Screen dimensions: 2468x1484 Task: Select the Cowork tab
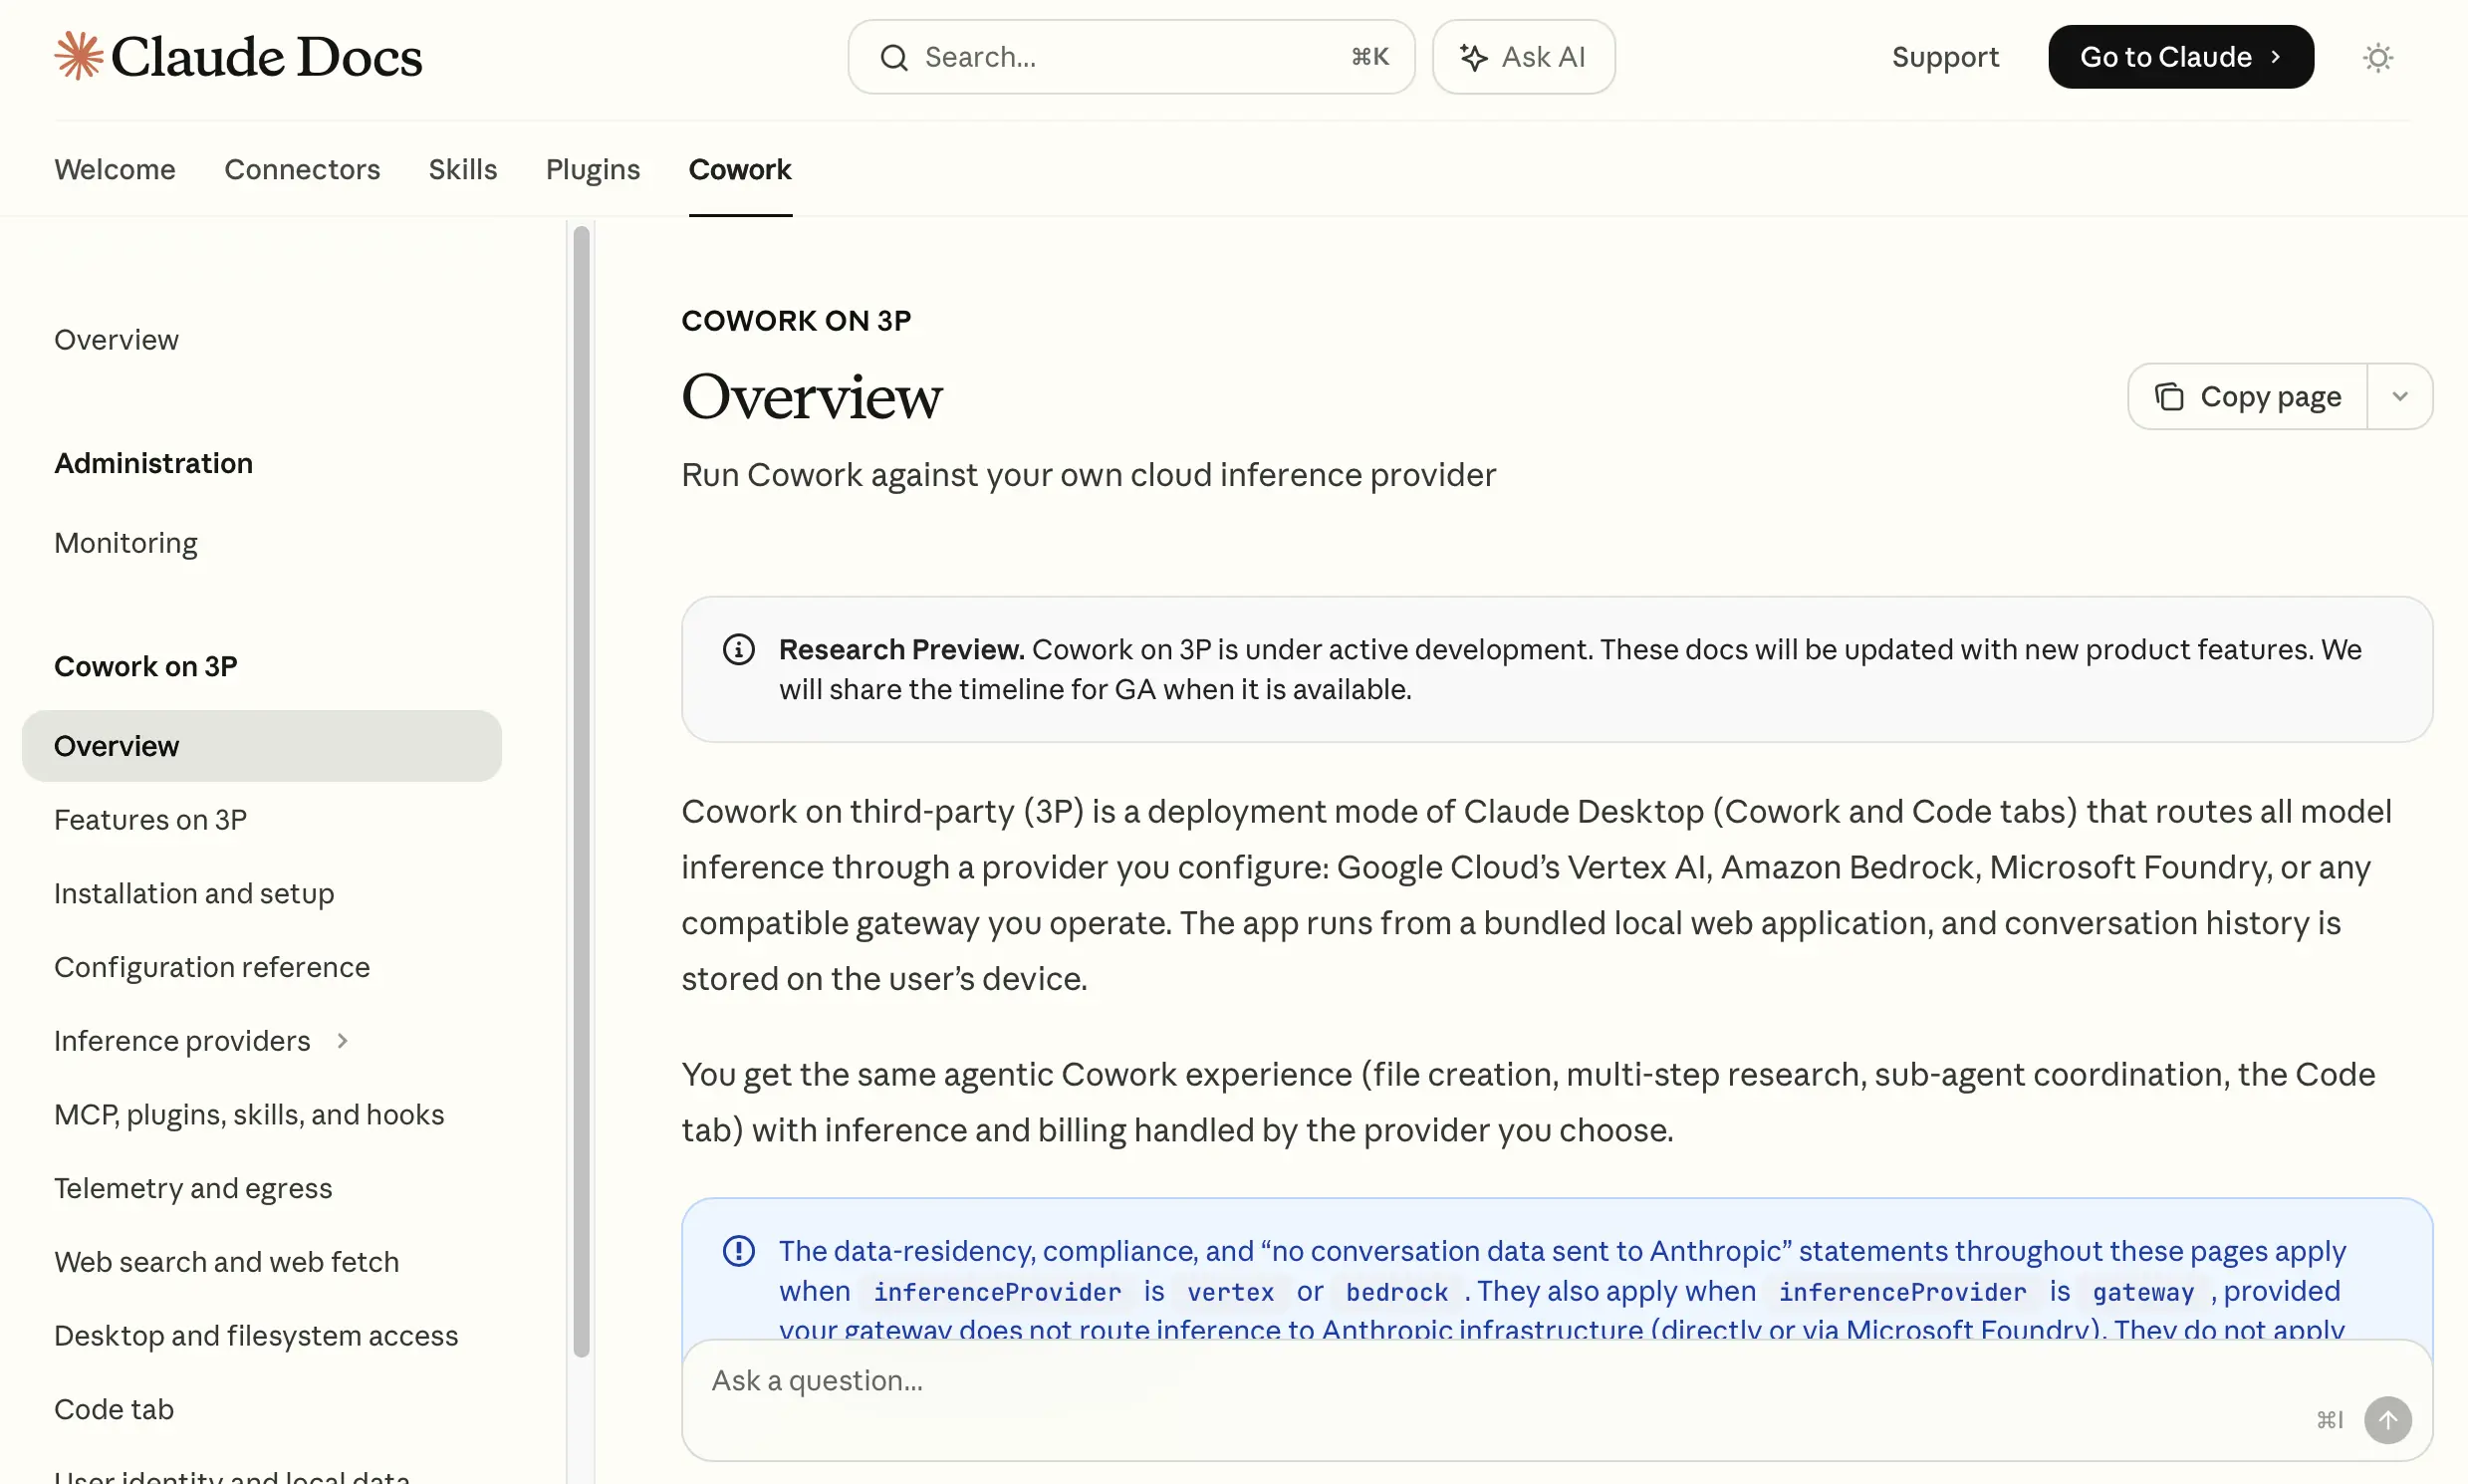coord(740,170)
